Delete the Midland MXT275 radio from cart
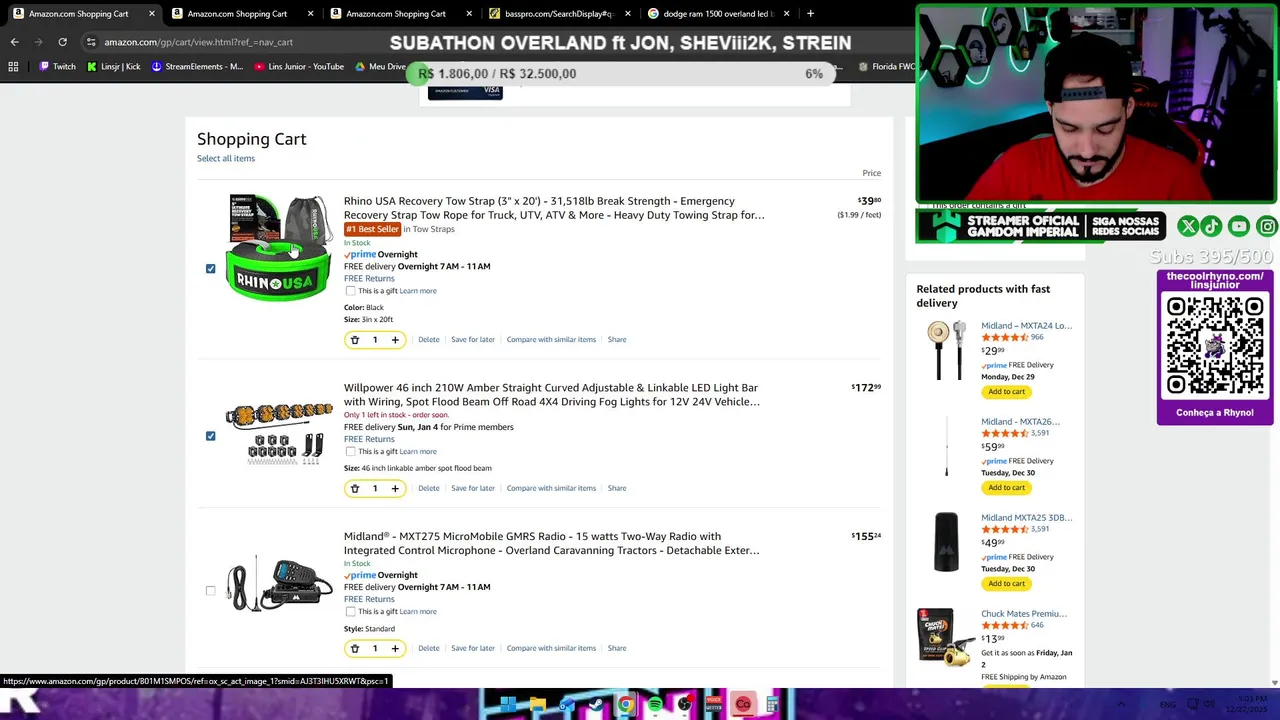The width and height of the screenshot is (1280, 720). pyautogui.click(x=429, y=649)
